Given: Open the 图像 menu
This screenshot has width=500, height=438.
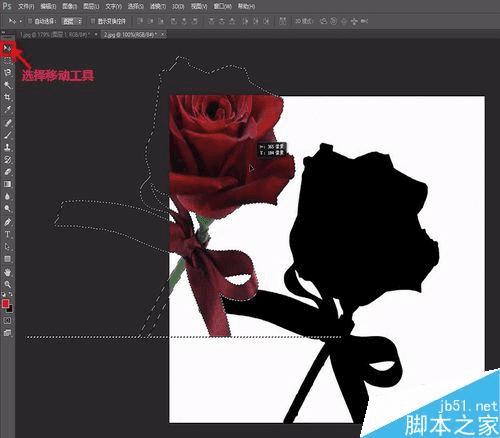Looking at the screenshot, I should click(x=69, y=6).
